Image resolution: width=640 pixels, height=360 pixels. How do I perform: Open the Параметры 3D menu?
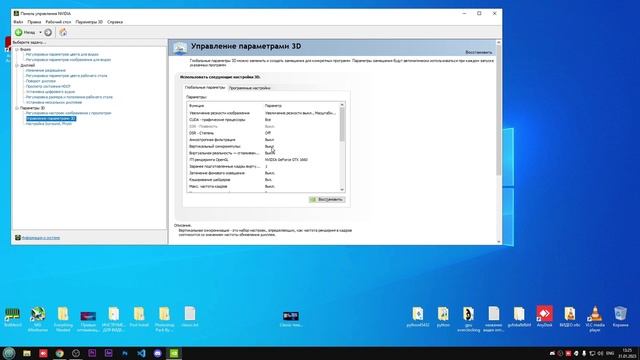coord(89,22)
